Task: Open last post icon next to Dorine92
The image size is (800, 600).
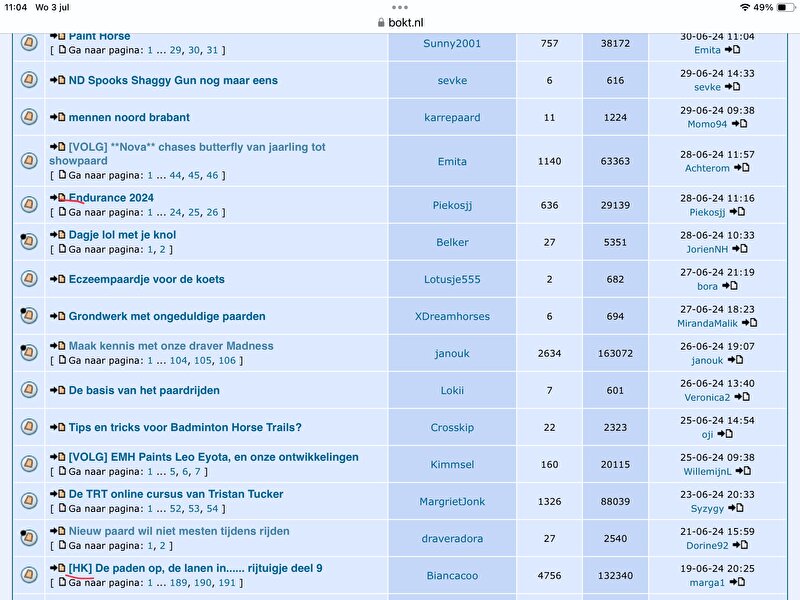Action: (x=740, y=545)
